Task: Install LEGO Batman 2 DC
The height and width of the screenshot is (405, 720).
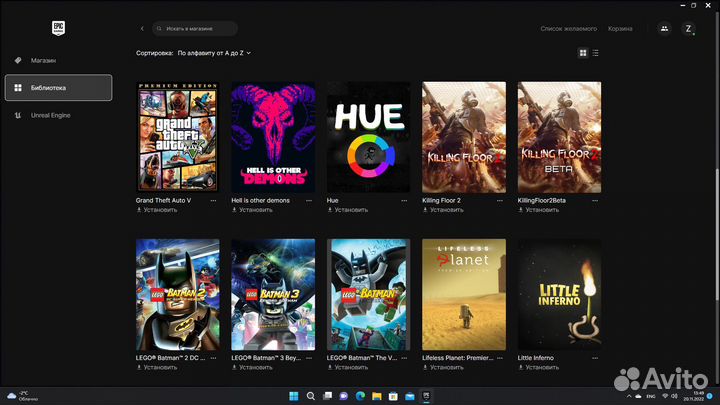Action: click(157, 367)
